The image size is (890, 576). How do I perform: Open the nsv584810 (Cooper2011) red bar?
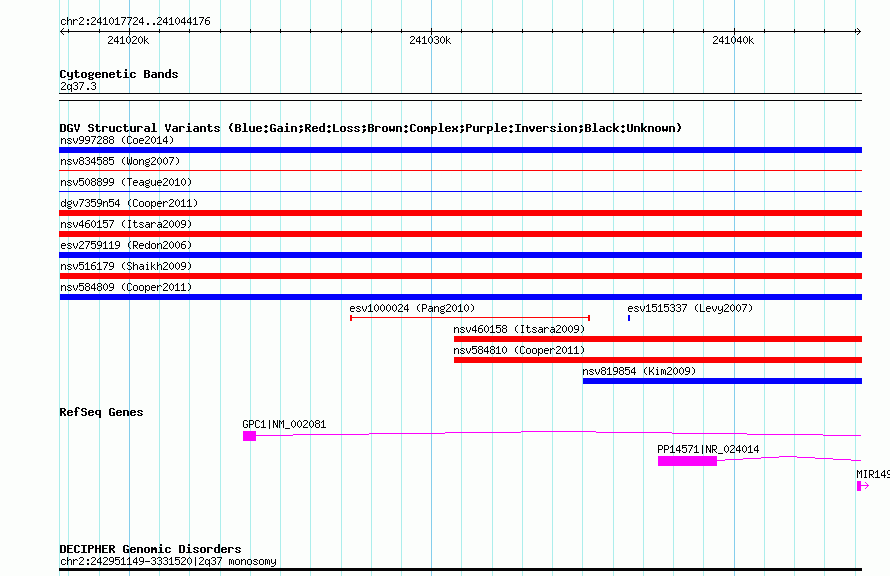(658, 360)
